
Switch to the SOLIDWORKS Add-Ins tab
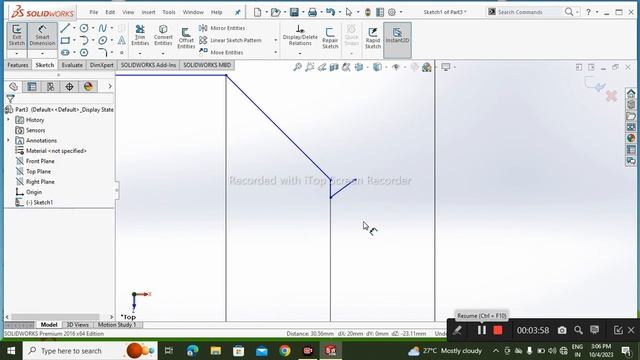(x=148, y=65)
